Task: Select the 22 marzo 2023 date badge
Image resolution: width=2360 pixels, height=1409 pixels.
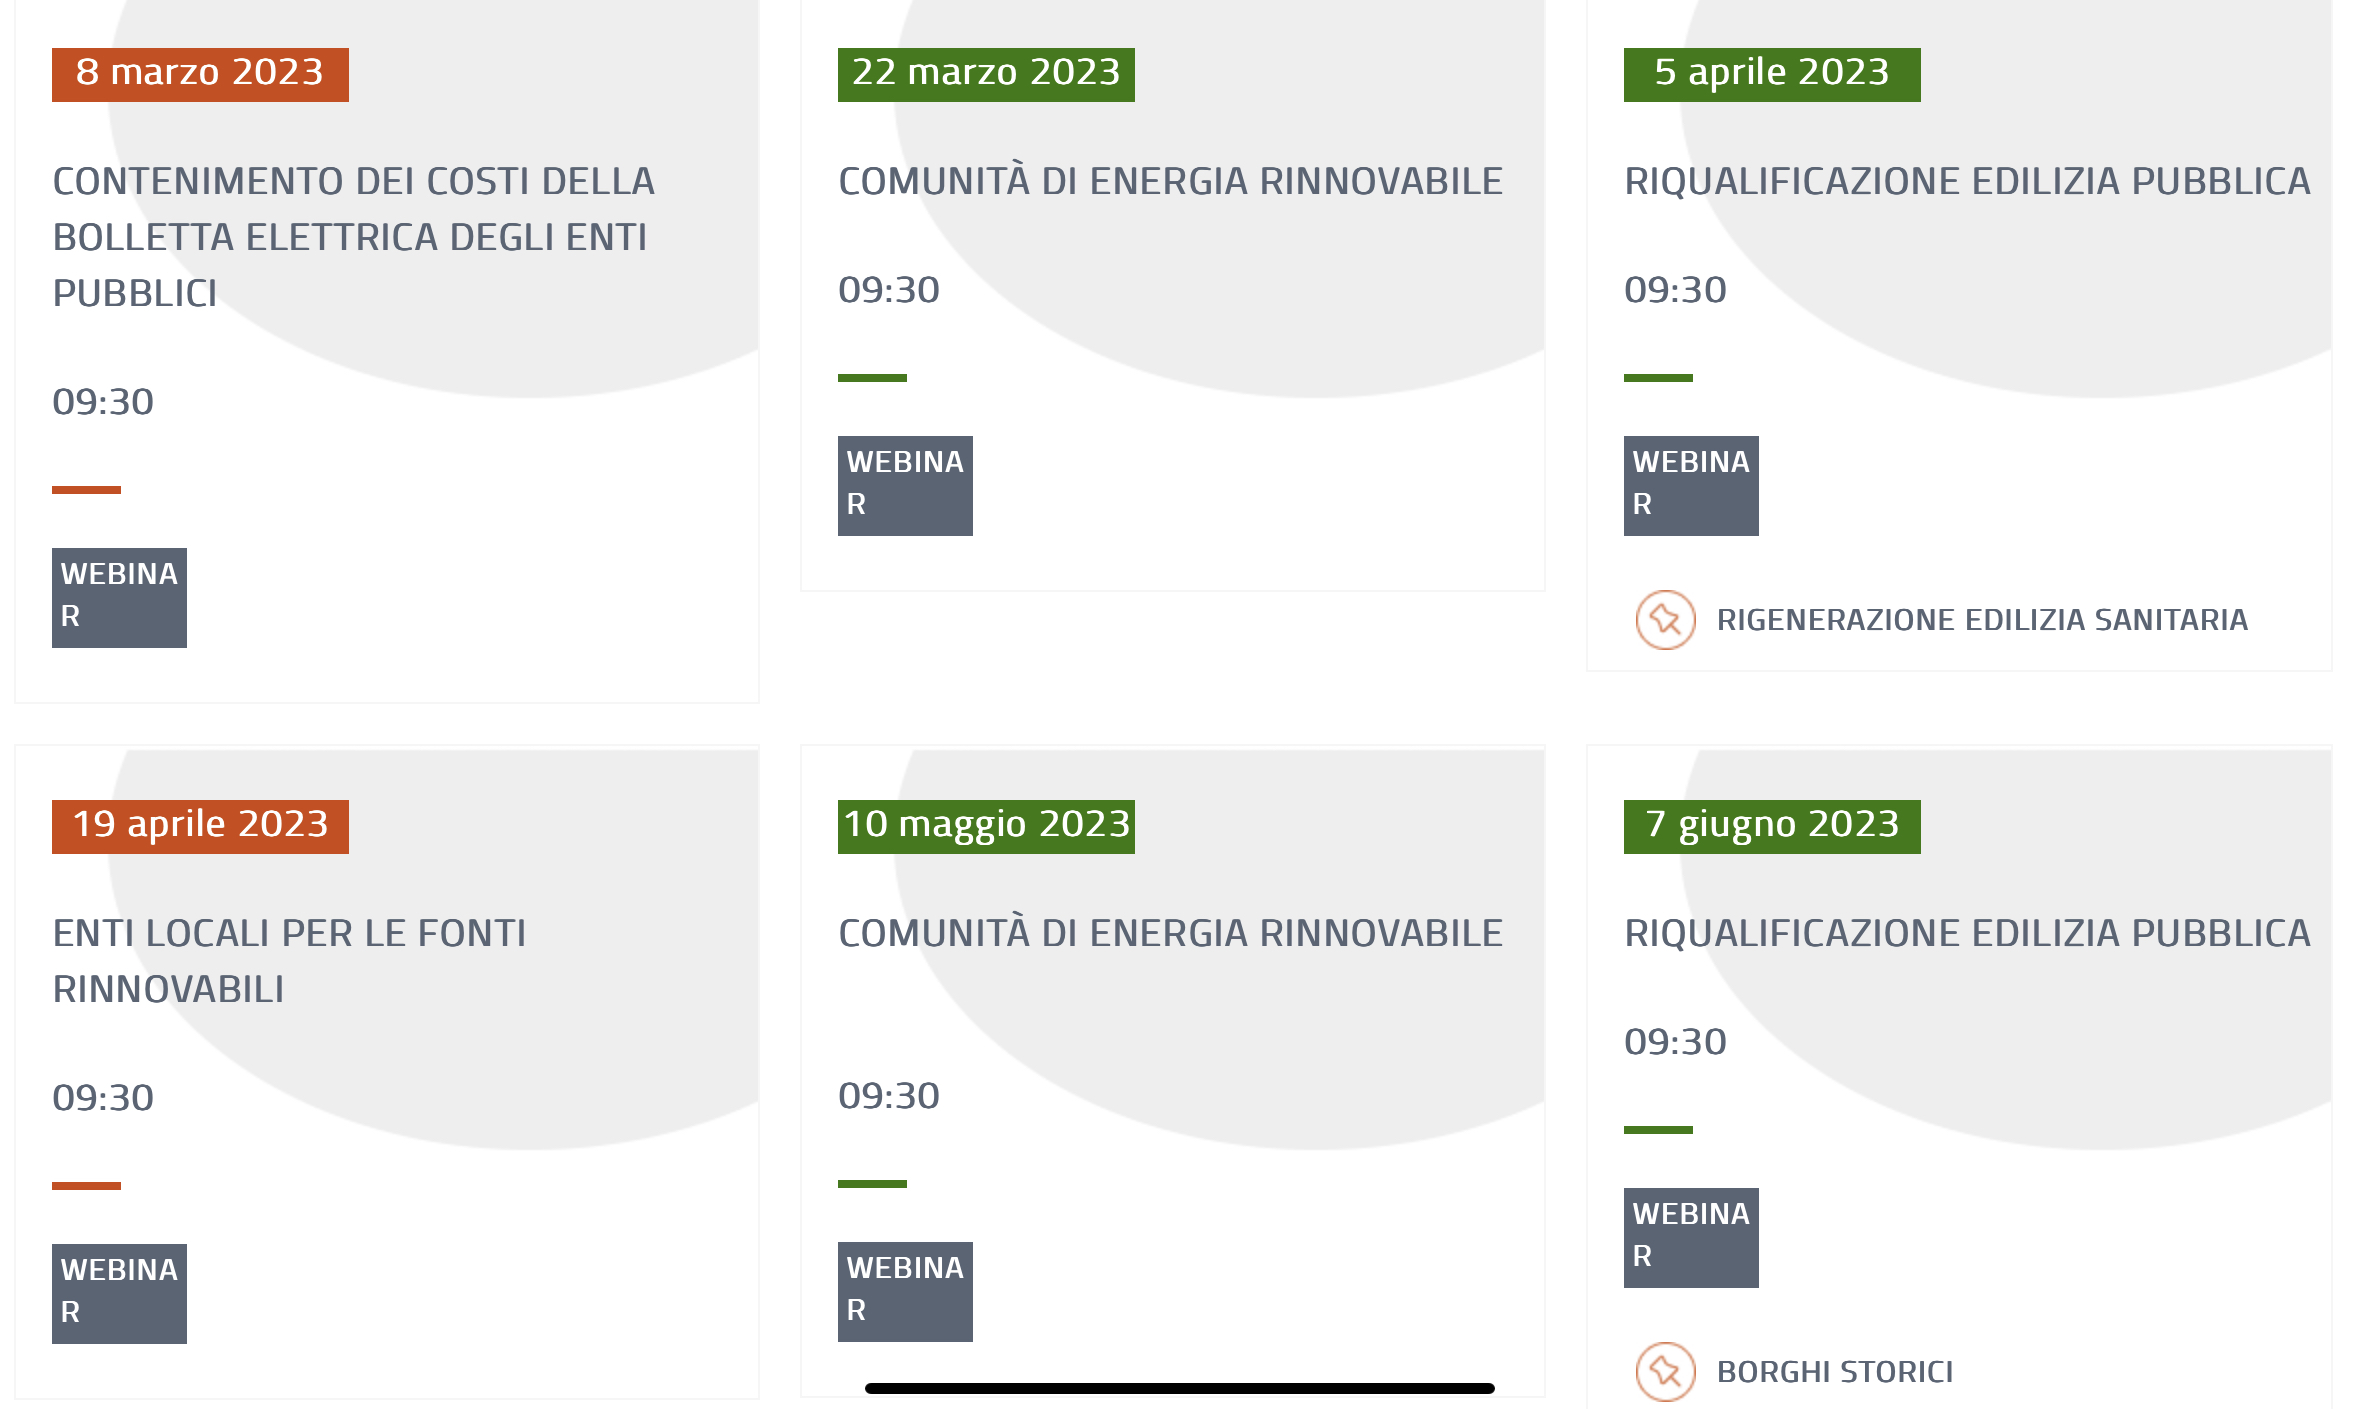Action: (986, 74)
